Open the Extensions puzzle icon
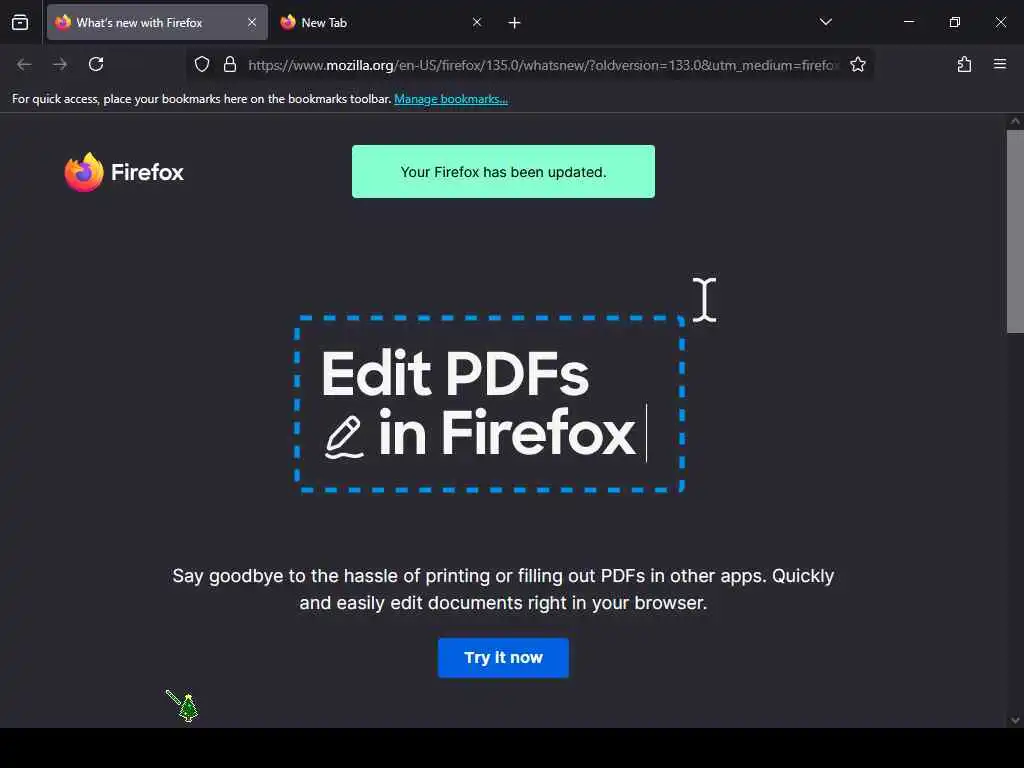Screen dimensions: 1024x768 coord(964,64)
